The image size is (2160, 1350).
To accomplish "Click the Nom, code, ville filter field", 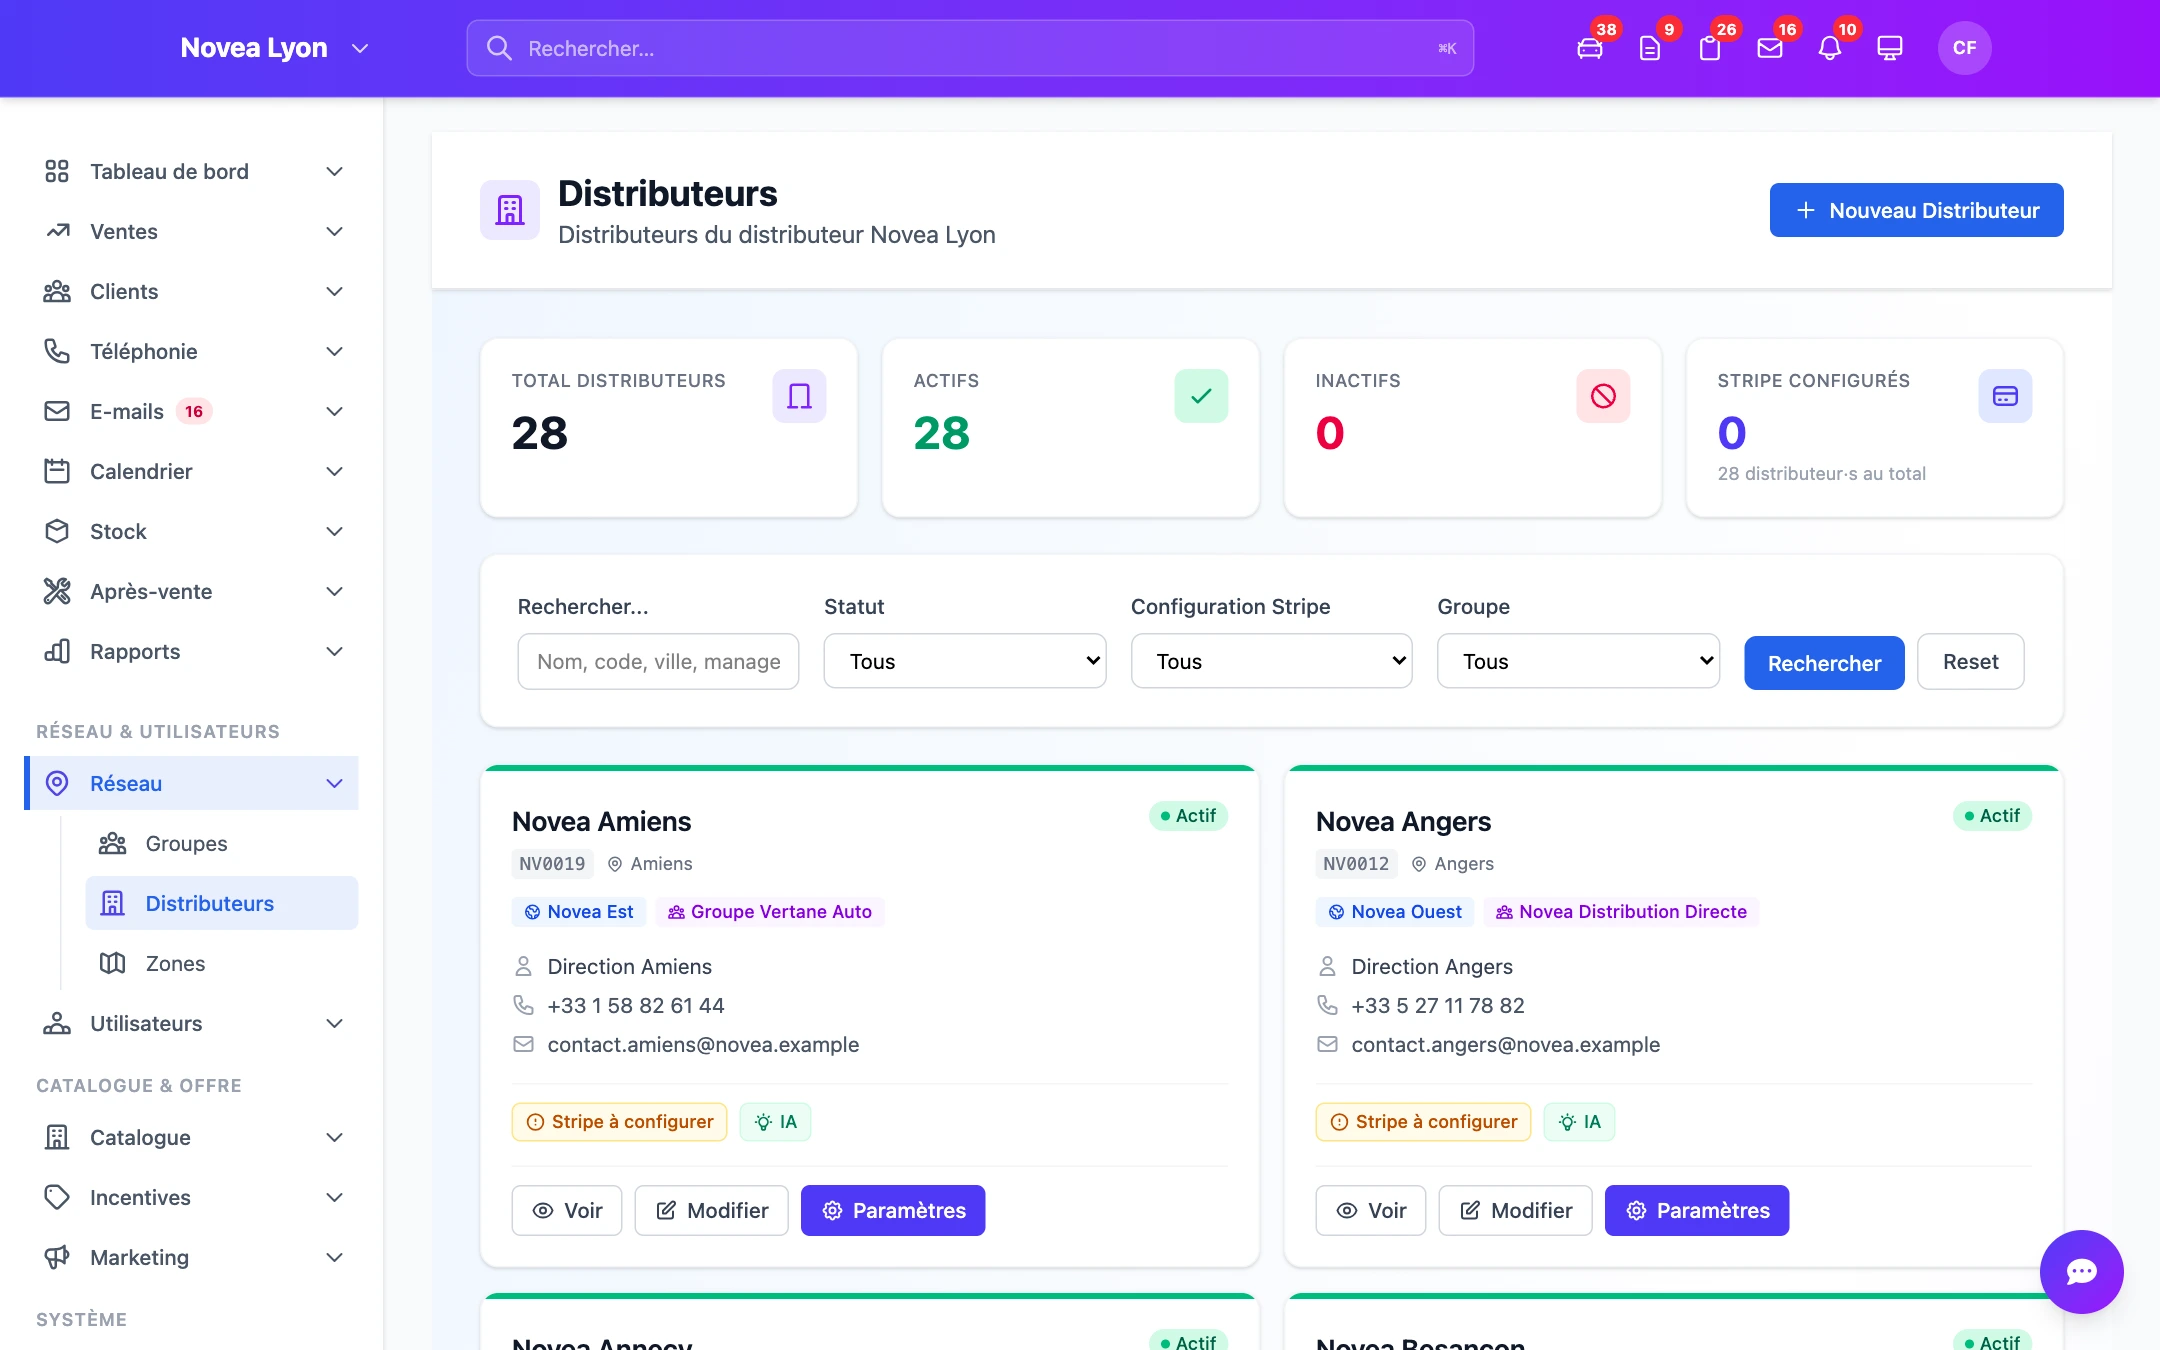I will click(x=658, y=661).
